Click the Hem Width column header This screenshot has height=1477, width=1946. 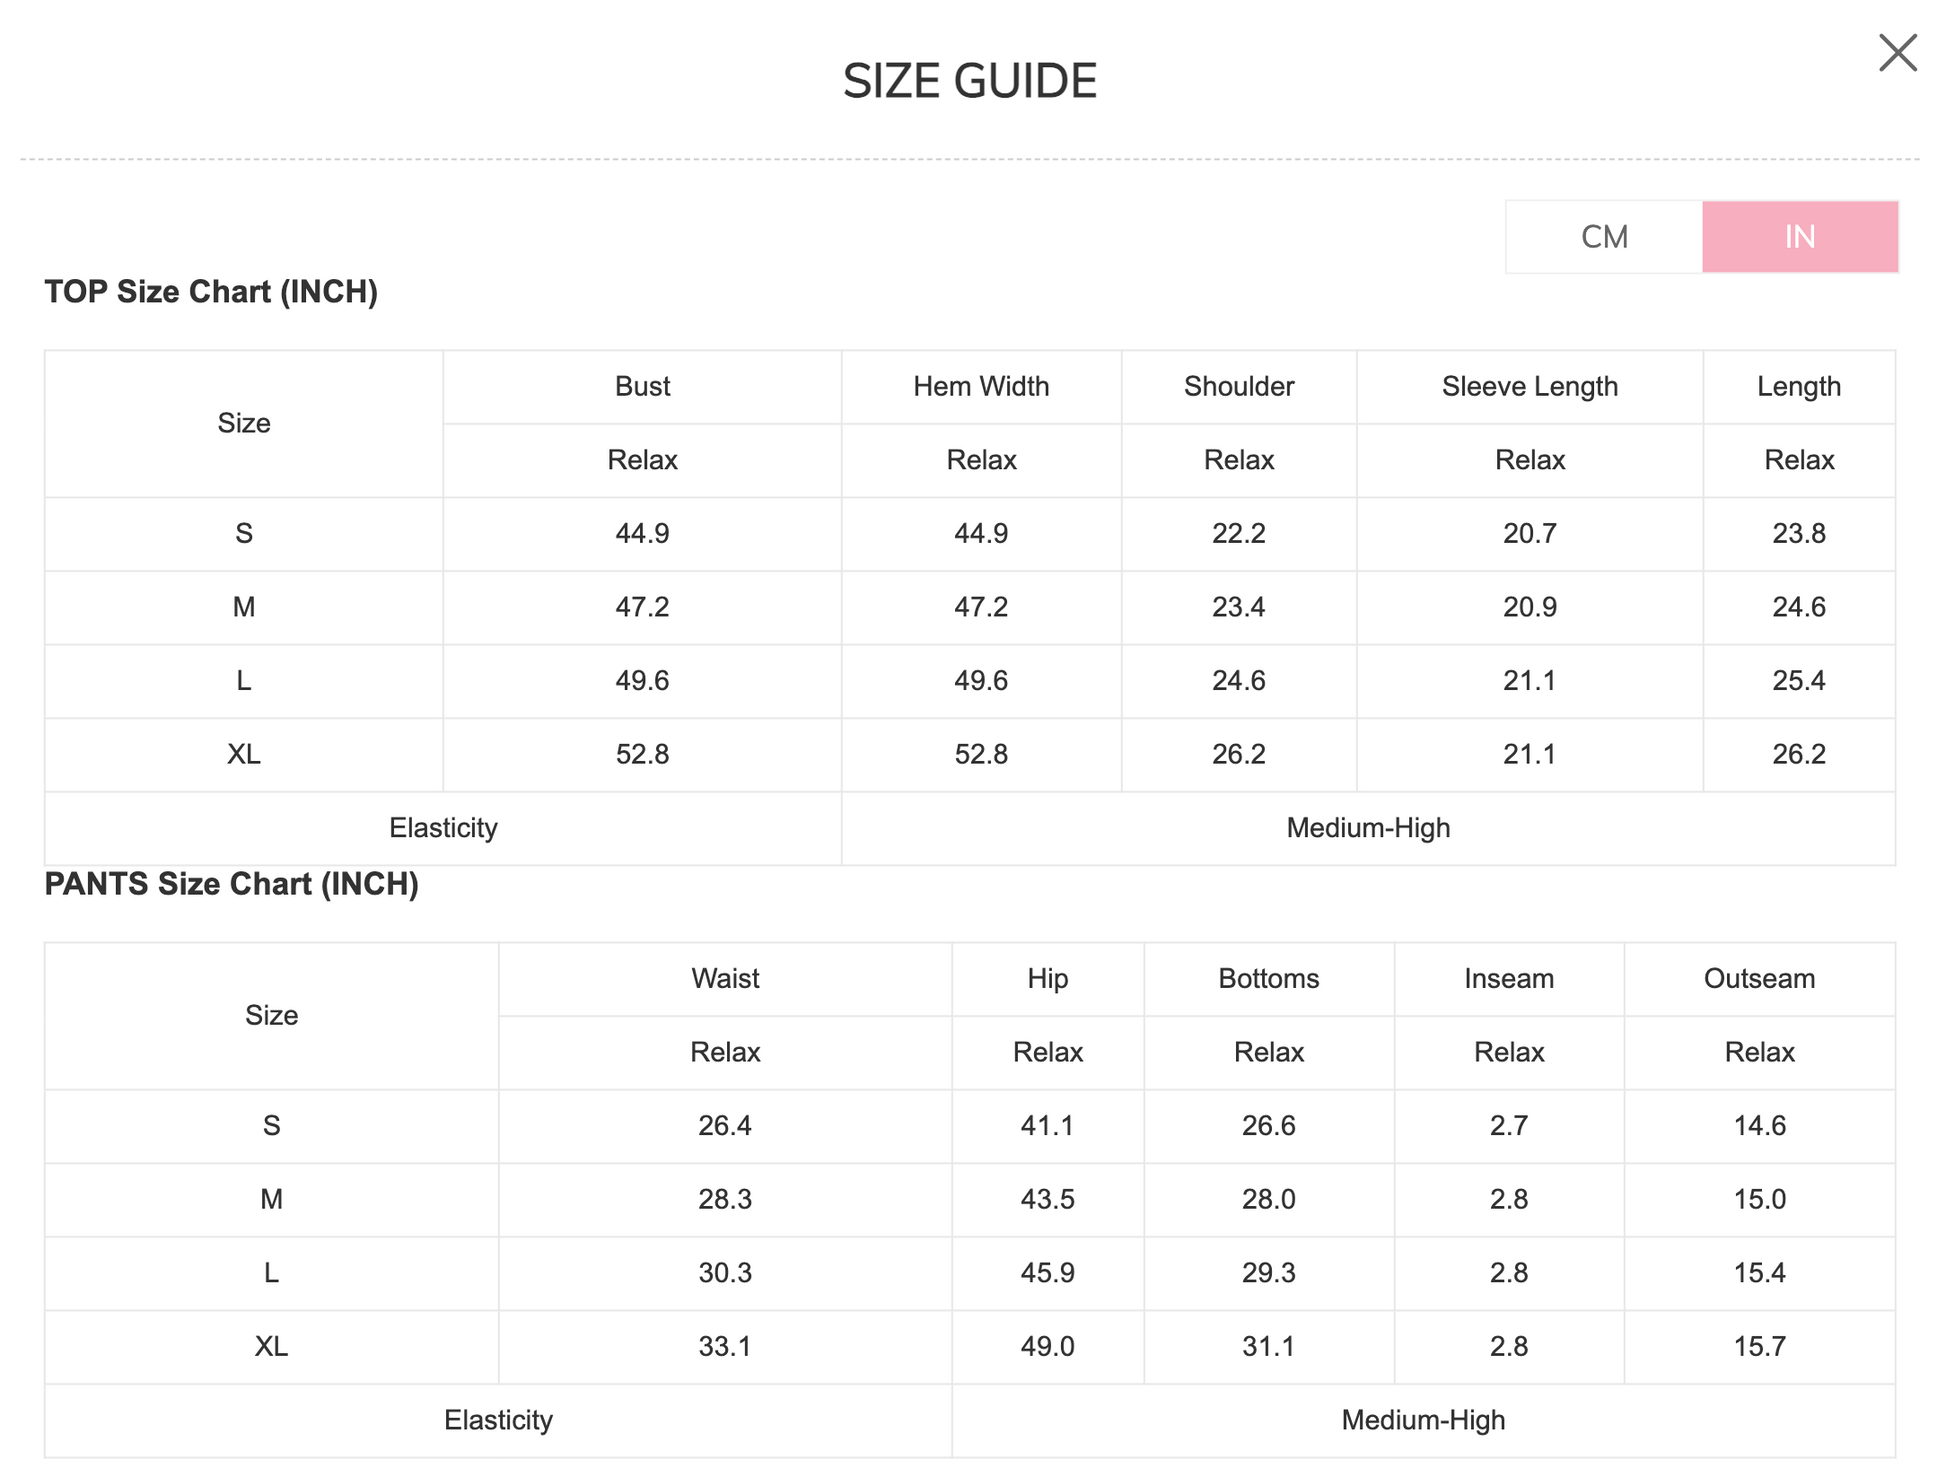tap(981, 387)
